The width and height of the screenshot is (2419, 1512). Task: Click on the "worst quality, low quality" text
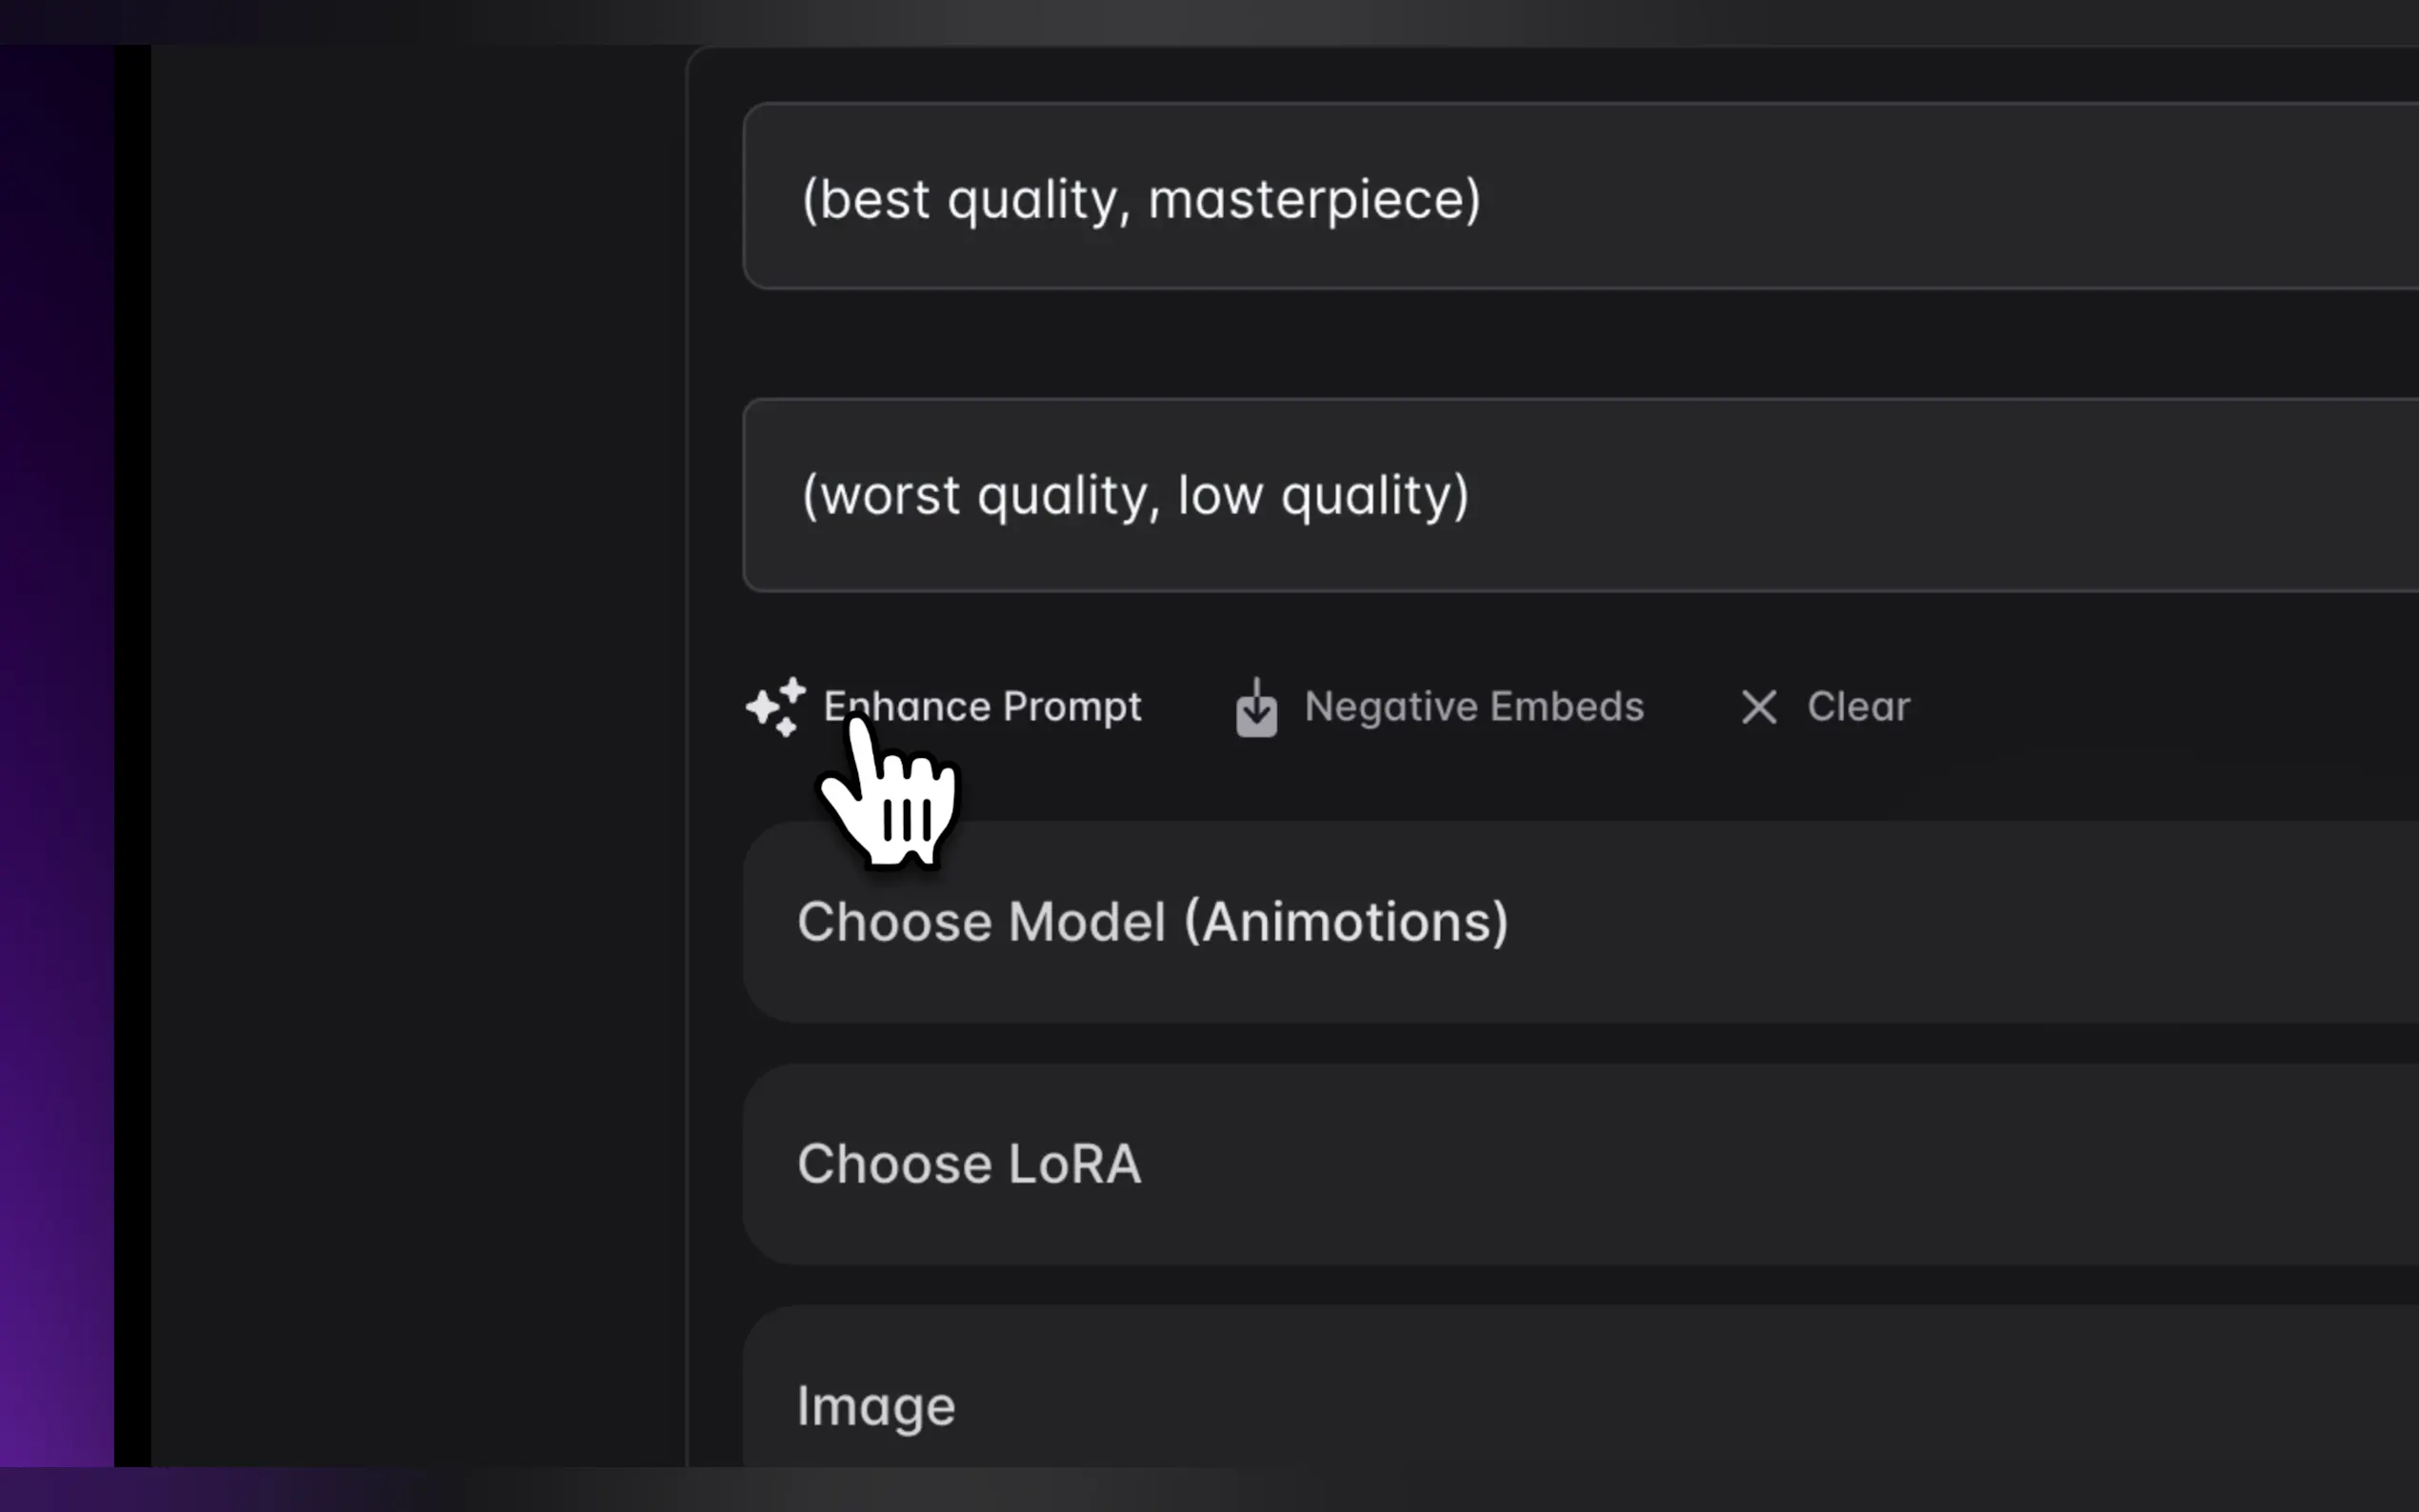[1135, 495]
